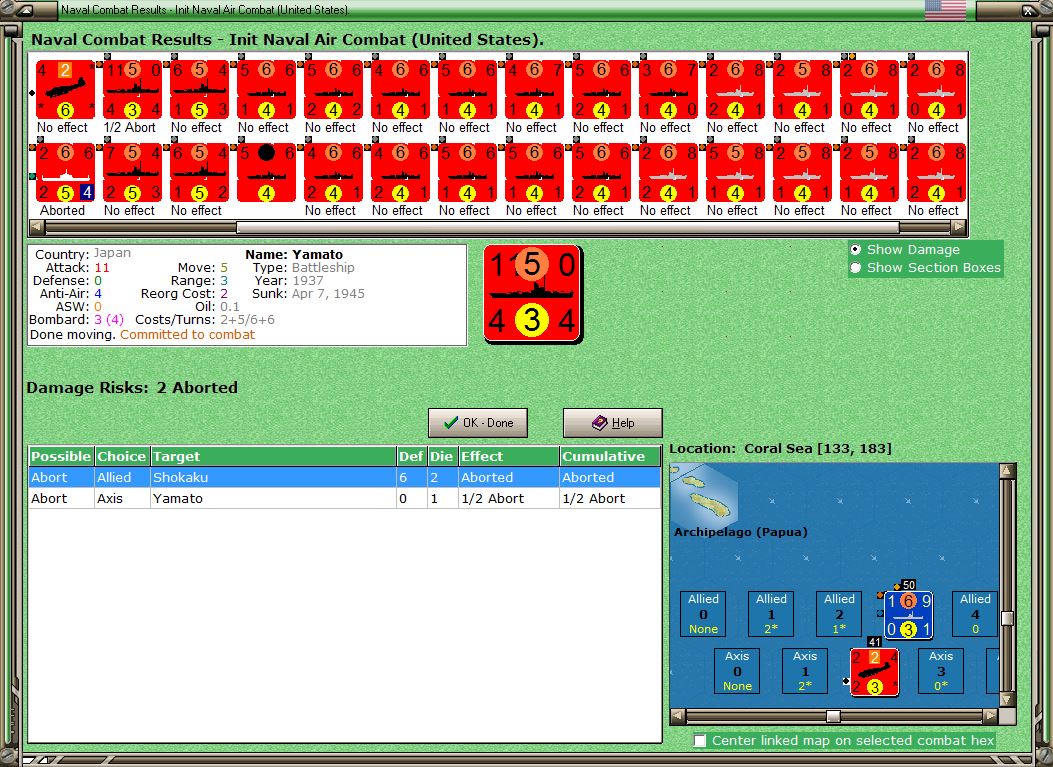This screenshot has width=1053, height=767.
Task: Click the map's left scroll arrow
Action: 678,716
